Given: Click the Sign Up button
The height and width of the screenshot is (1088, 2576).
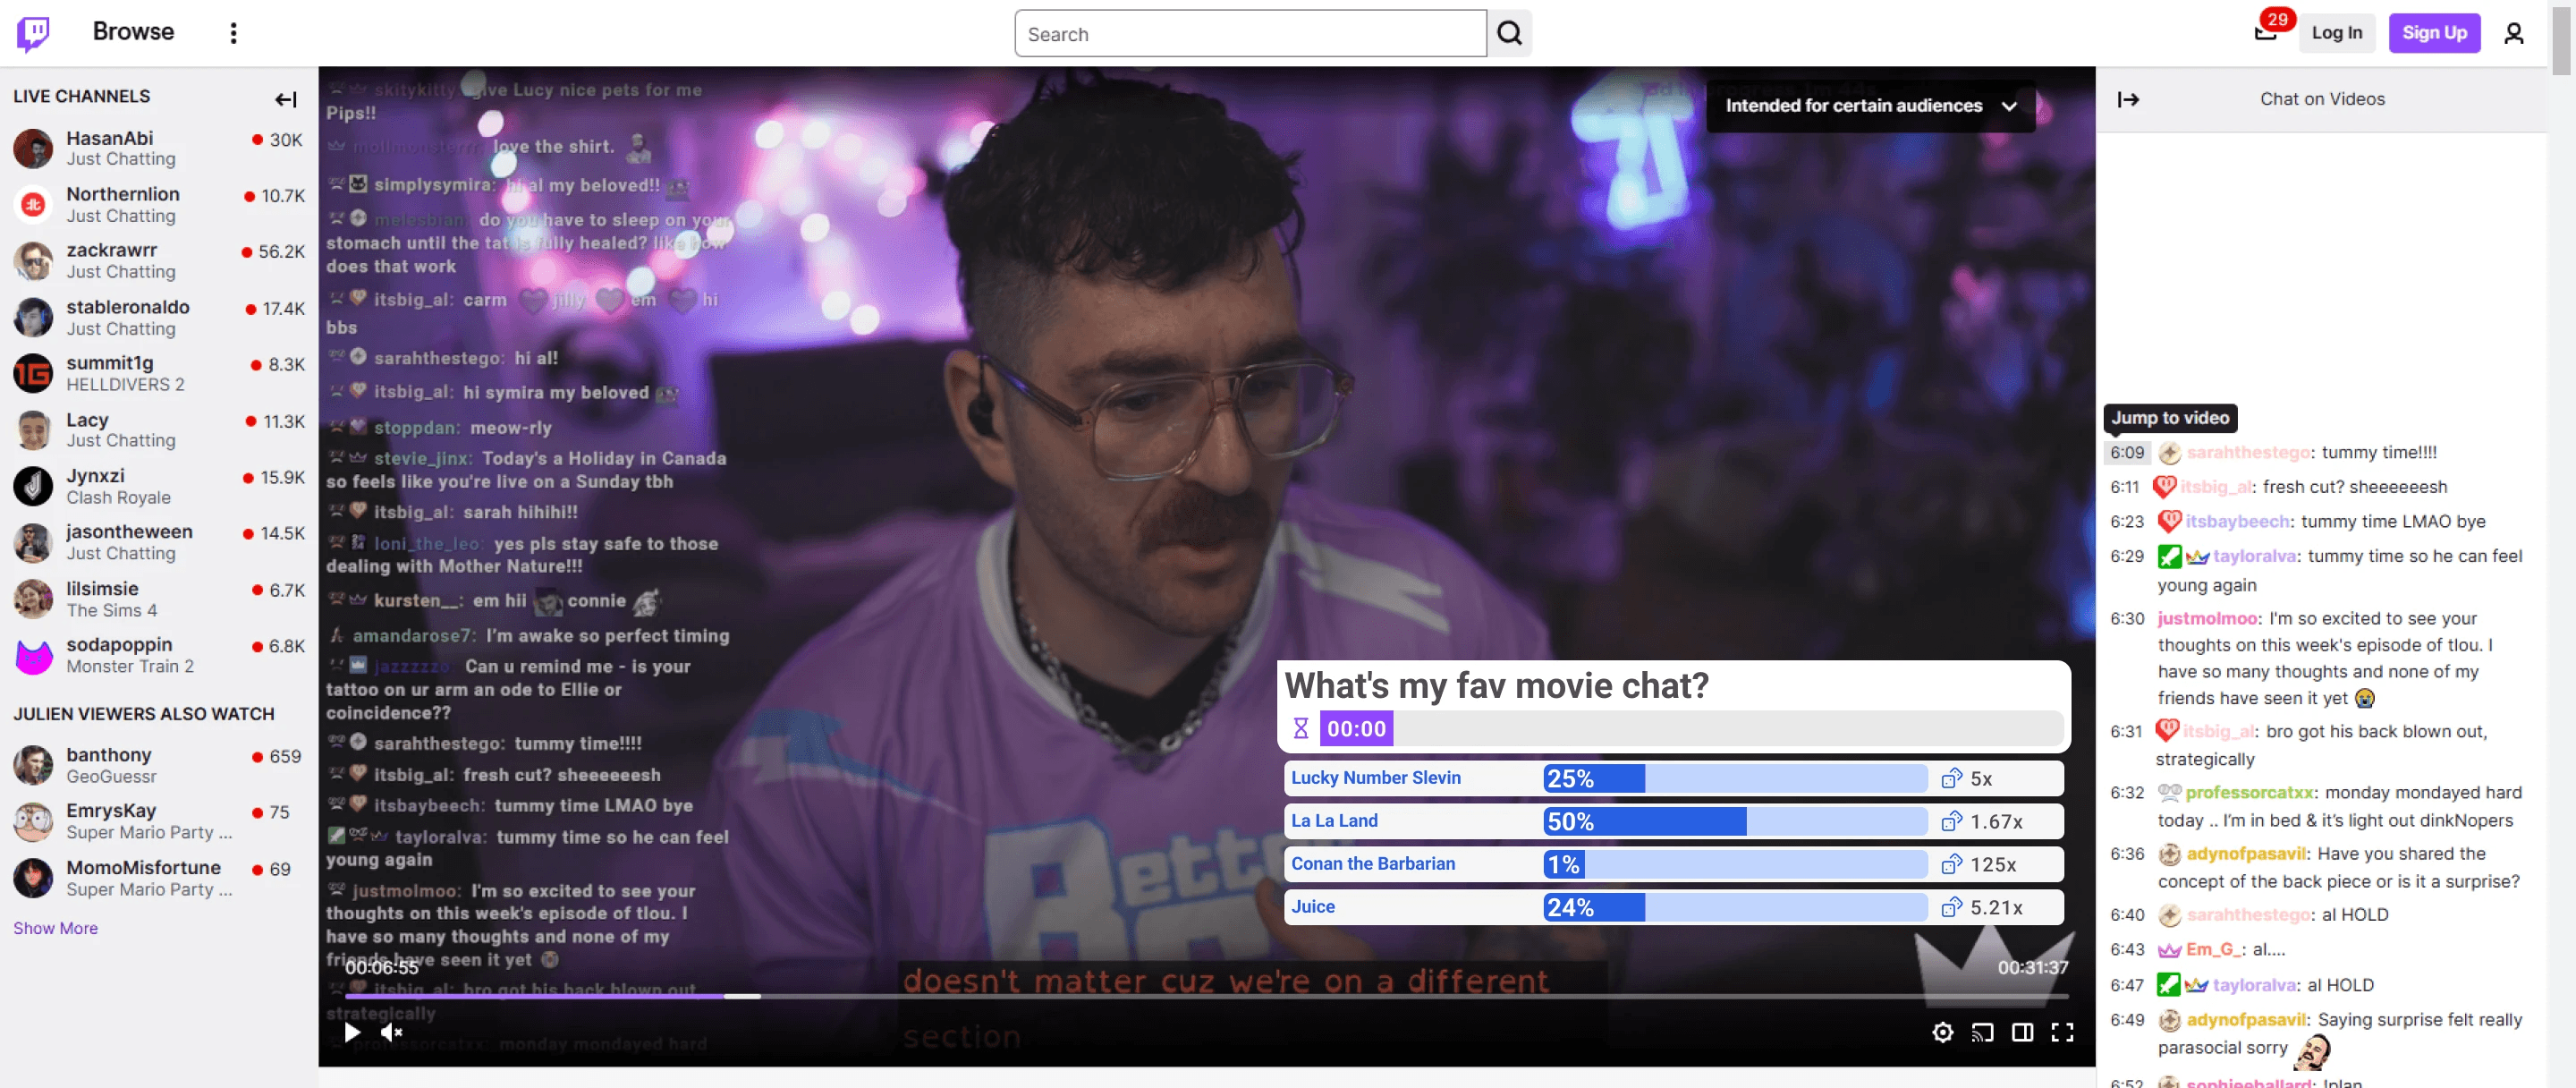Looking at the screenshot, I should [x=2434, y=33].
